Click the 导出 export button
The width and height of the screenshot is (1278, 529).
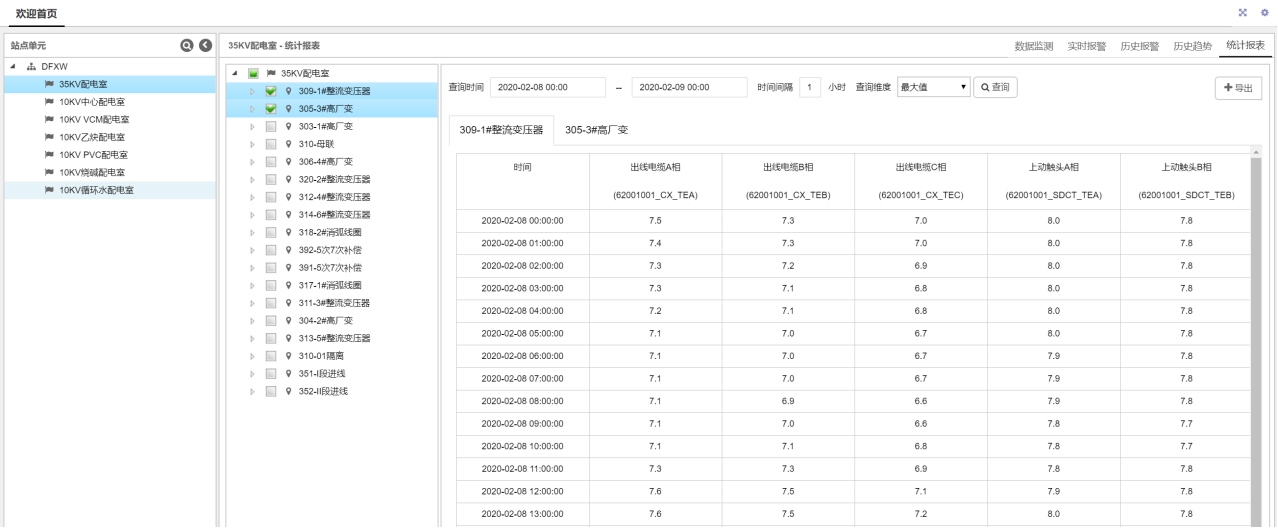click(x=1238, y=88)
